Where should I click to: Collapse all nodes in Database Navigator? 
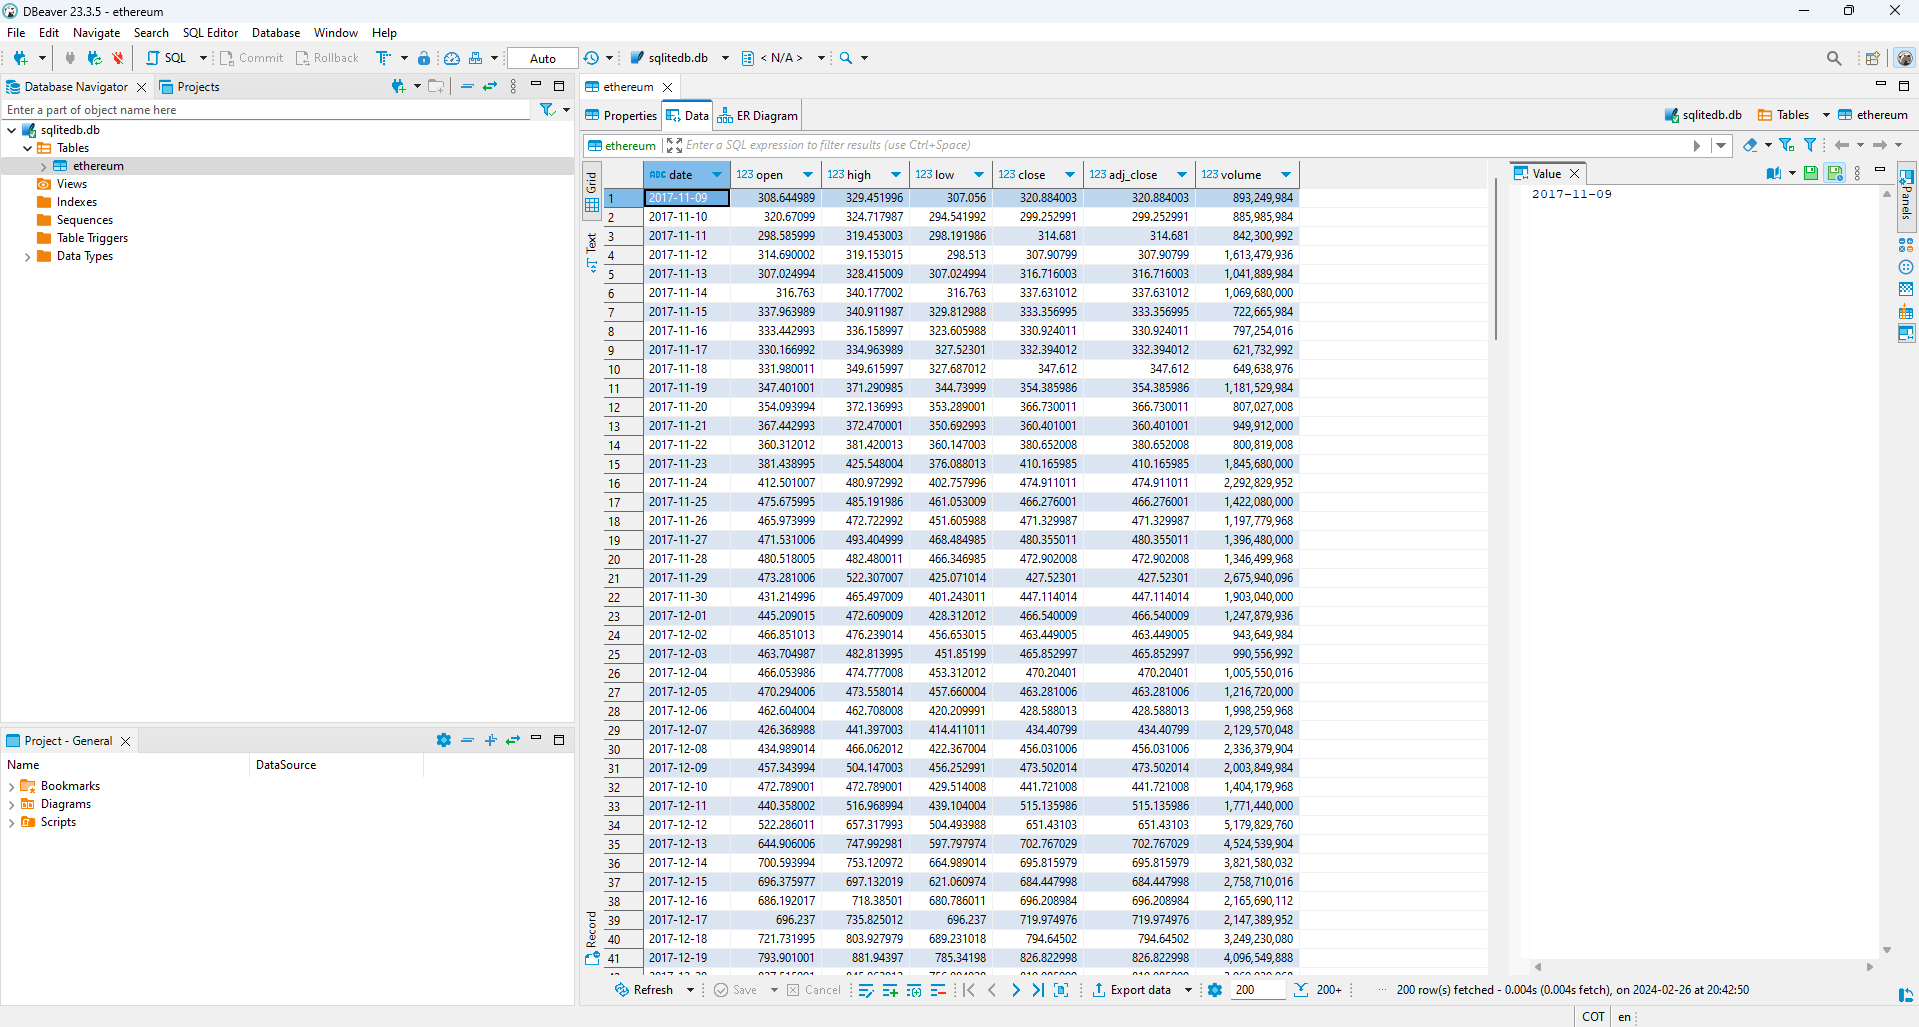point(467,87)
